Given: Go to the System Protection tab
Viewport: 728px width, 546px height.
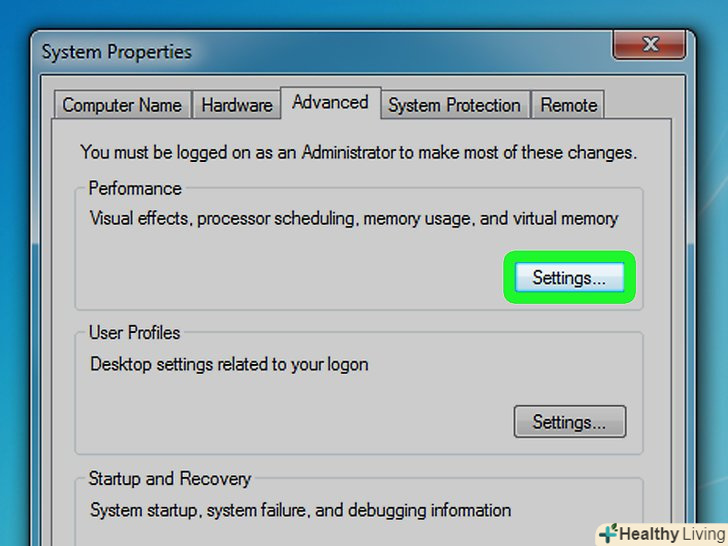Looking at the screenshot, I should pyautogui.click(x=454, y=105).
